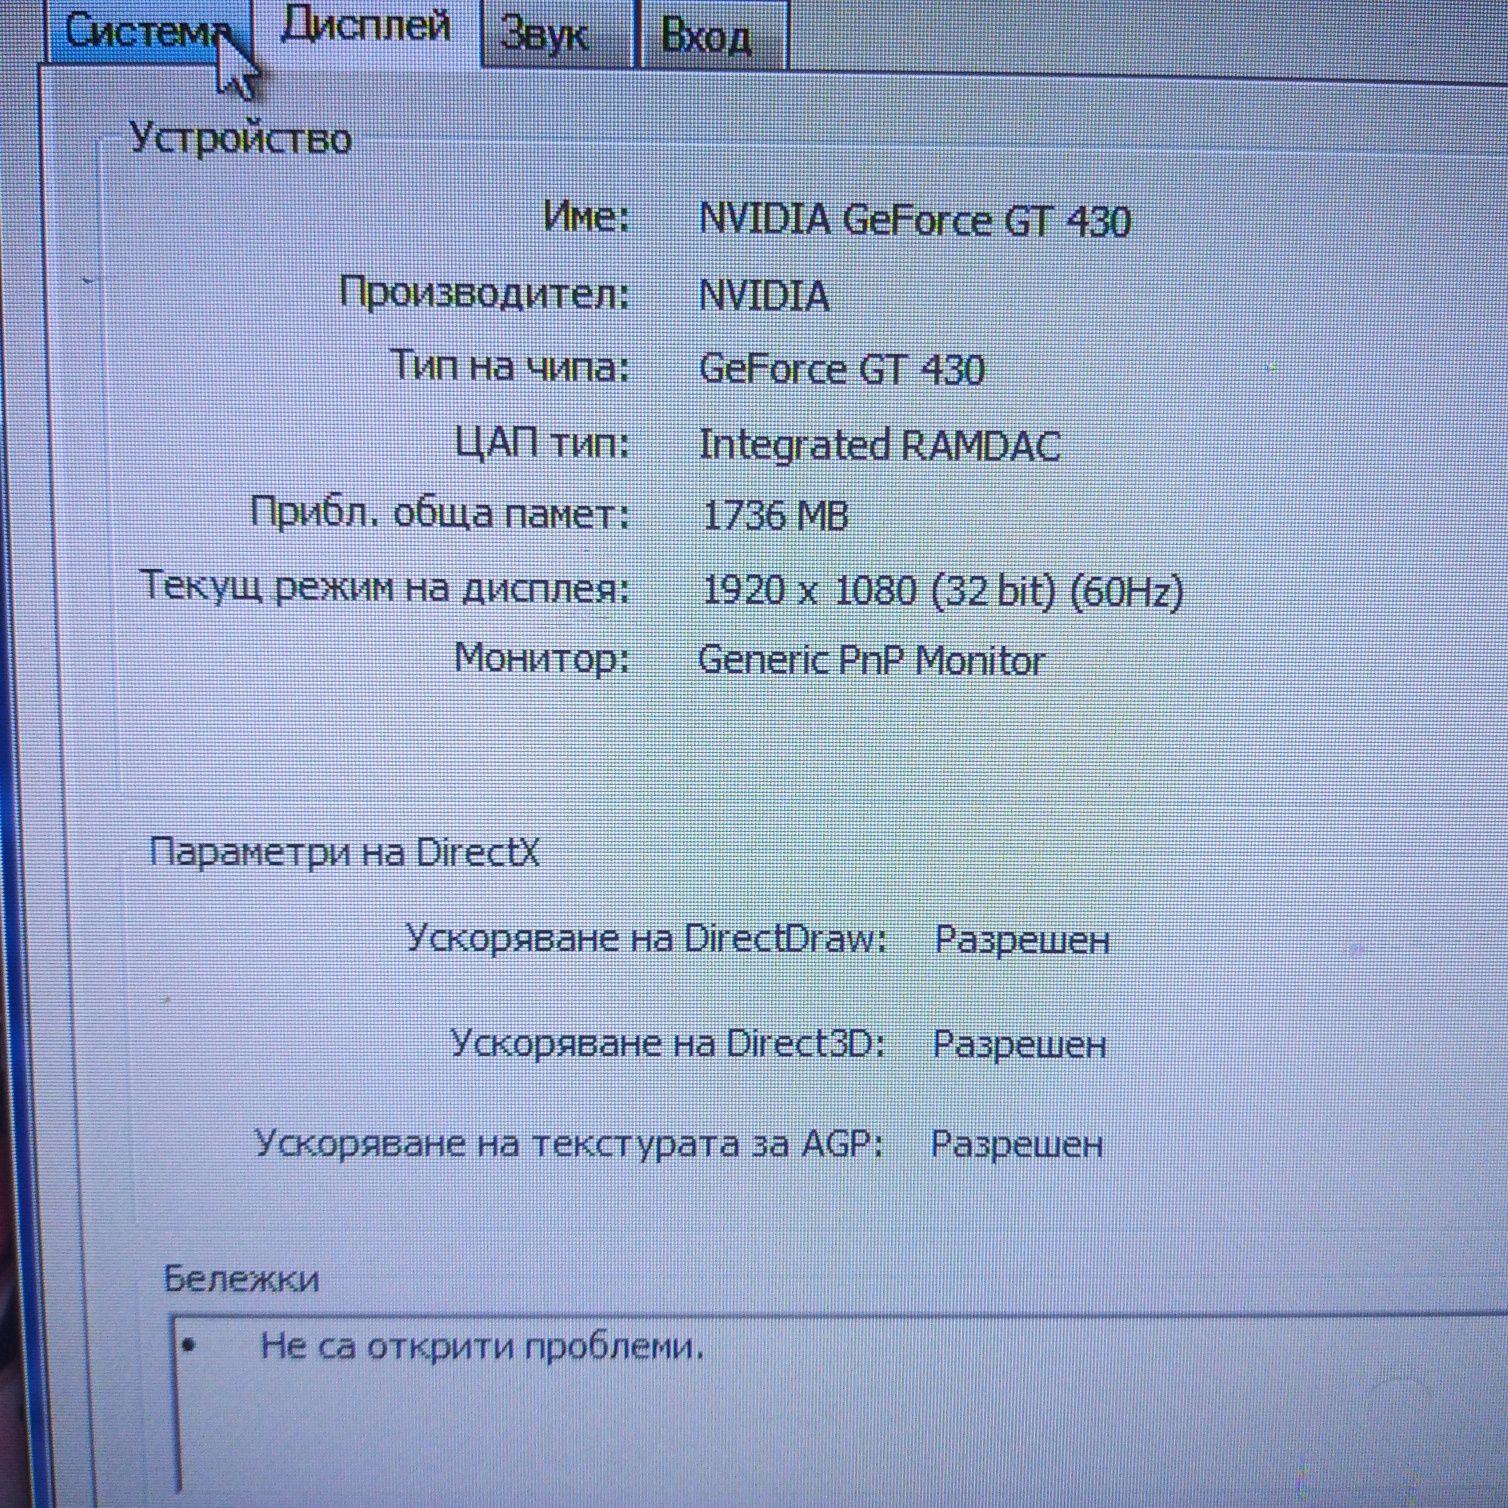The image size is (1508, 1508).
Task: Click the Устройство group heading
Action: [x=241, y=138]
